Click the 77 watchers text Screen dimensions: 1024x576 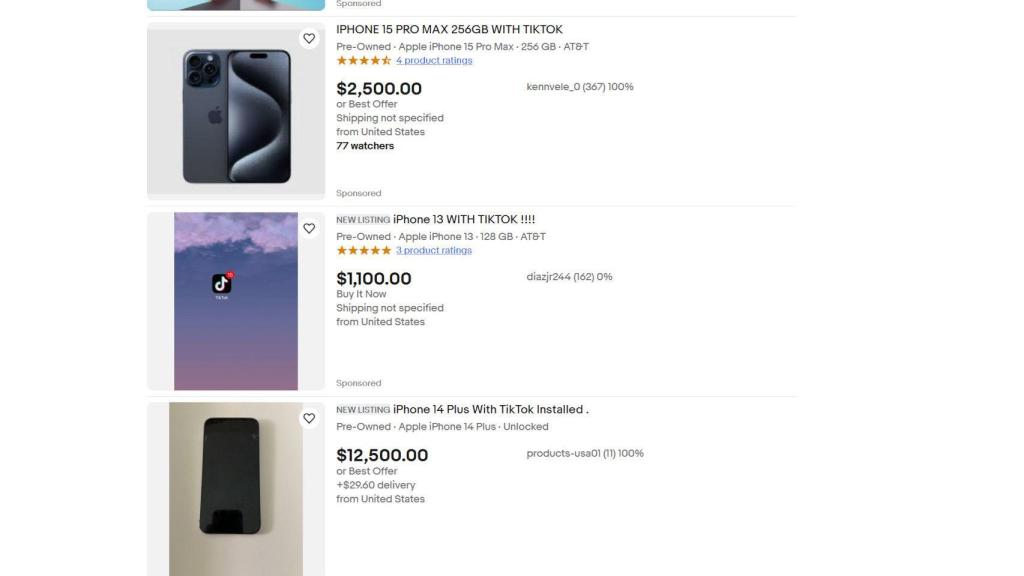click(365, 145)
